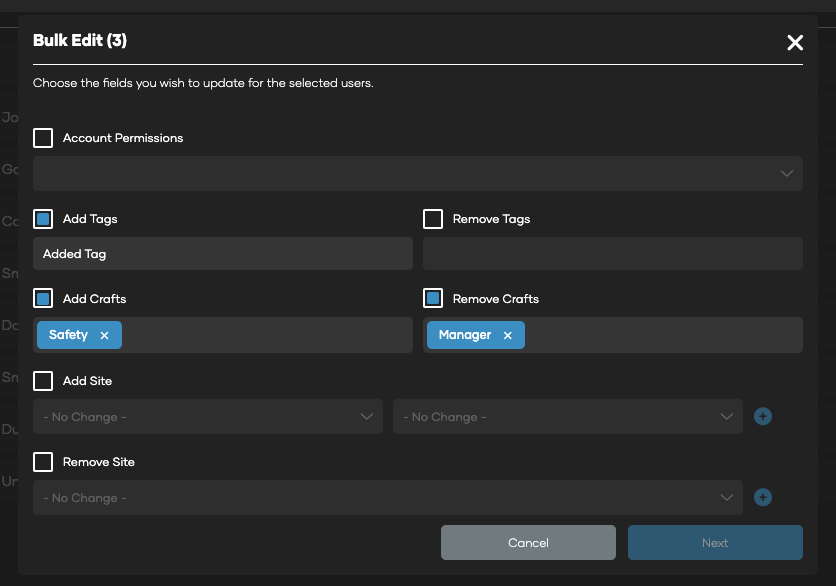Click the Add Site label
Screen dimensions: 836x586
87,381
